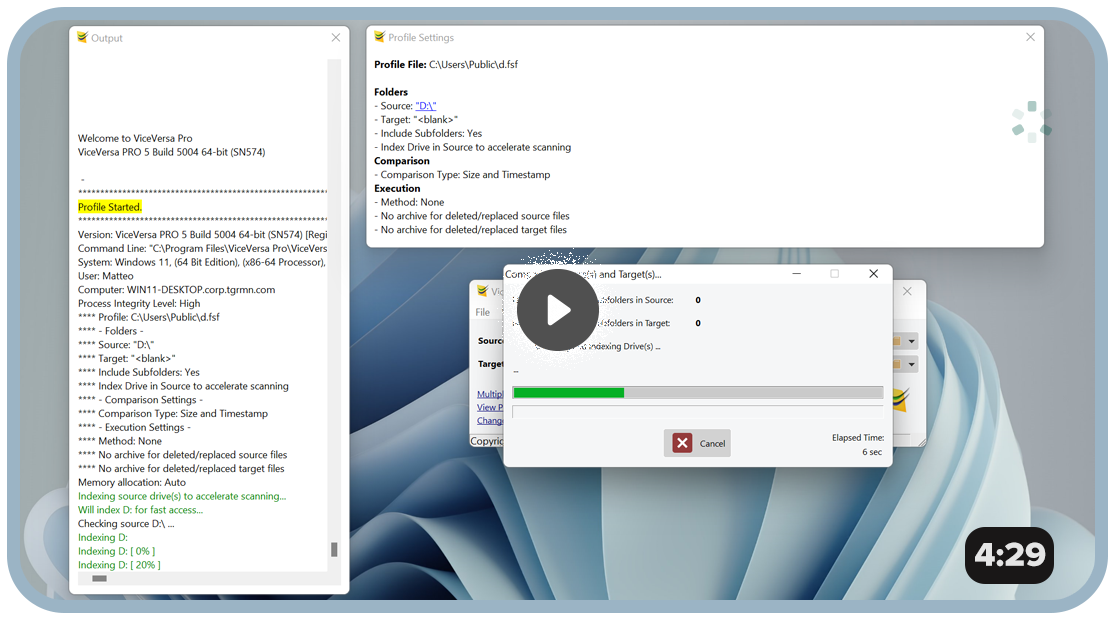Click the 4:29 video duration badge
Viewport: 1116px width, 620px height.
point(1009,555)
